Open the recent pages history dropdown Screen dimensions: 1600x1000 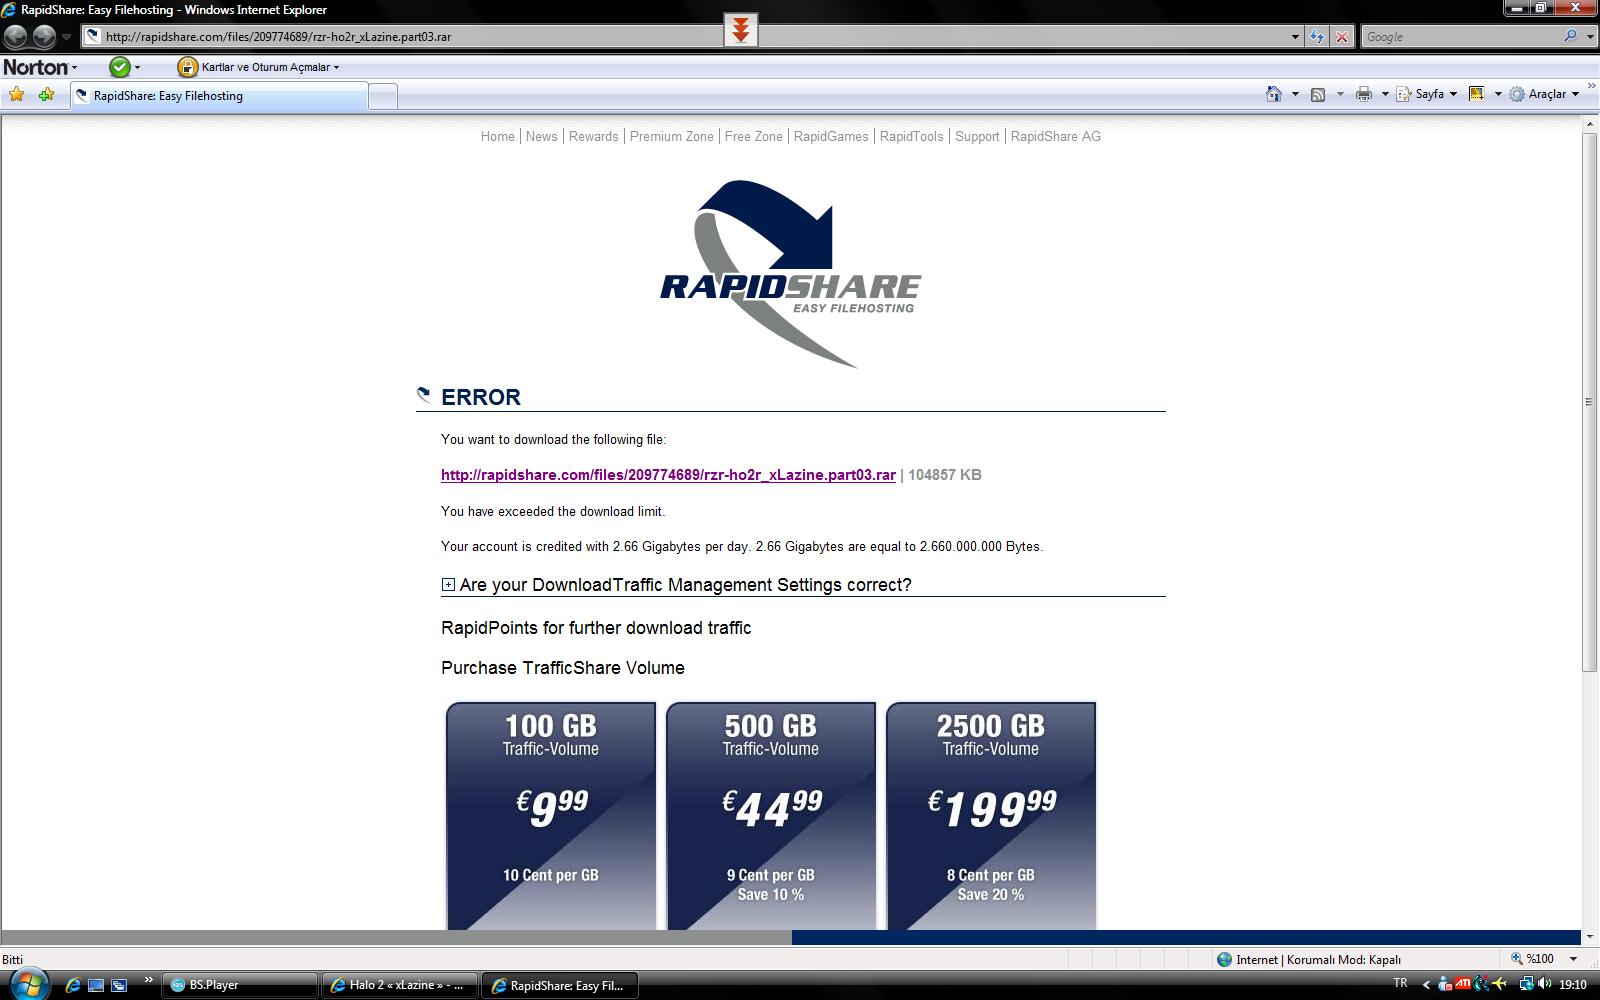tap(66, 37)
